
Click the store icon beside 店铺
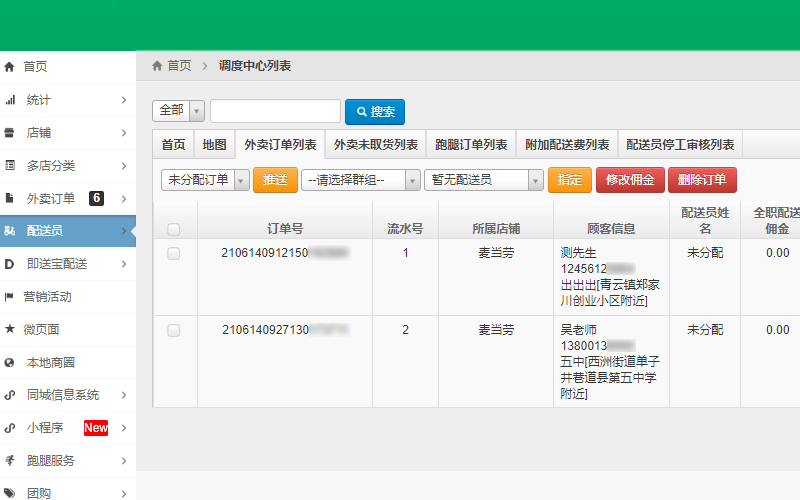[10, 133]
